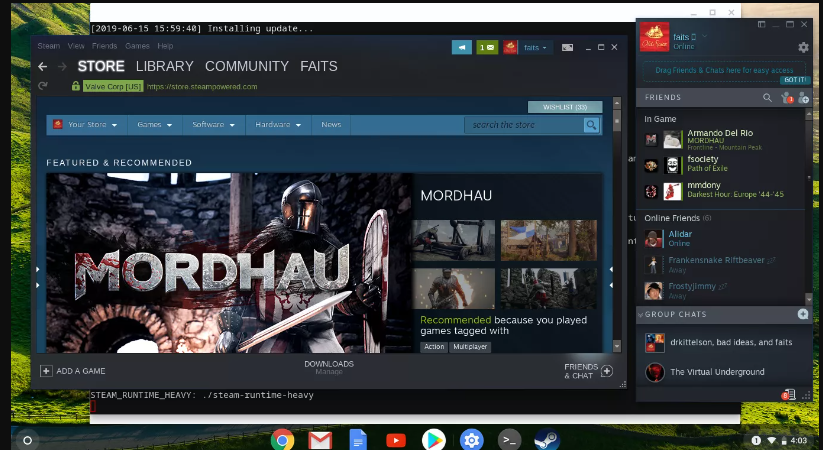Open DOWNLOADS Manage at the bottom

click(x=329, y=368)
